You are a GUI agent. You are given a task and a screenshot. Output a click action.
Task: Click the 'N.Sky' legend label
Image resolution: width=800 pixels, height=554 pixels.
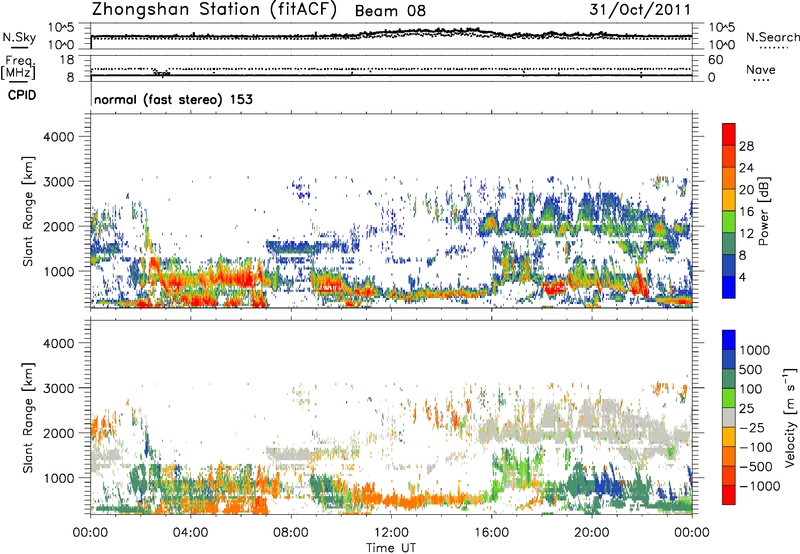pos(19,37)
